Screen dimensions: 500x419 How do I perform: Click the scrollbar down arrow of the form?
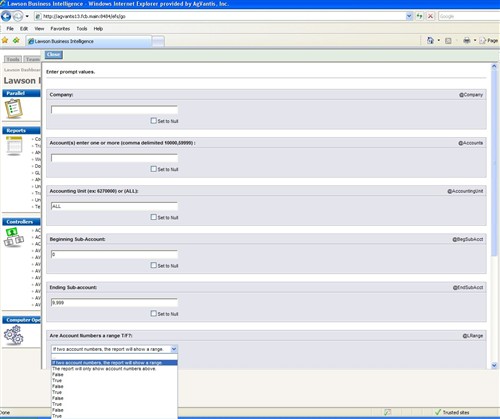coord(494,366)
